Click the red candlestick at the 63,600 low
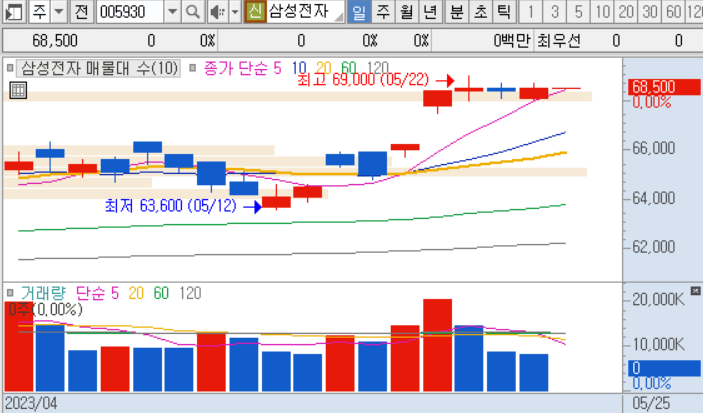 pos(276,201)
